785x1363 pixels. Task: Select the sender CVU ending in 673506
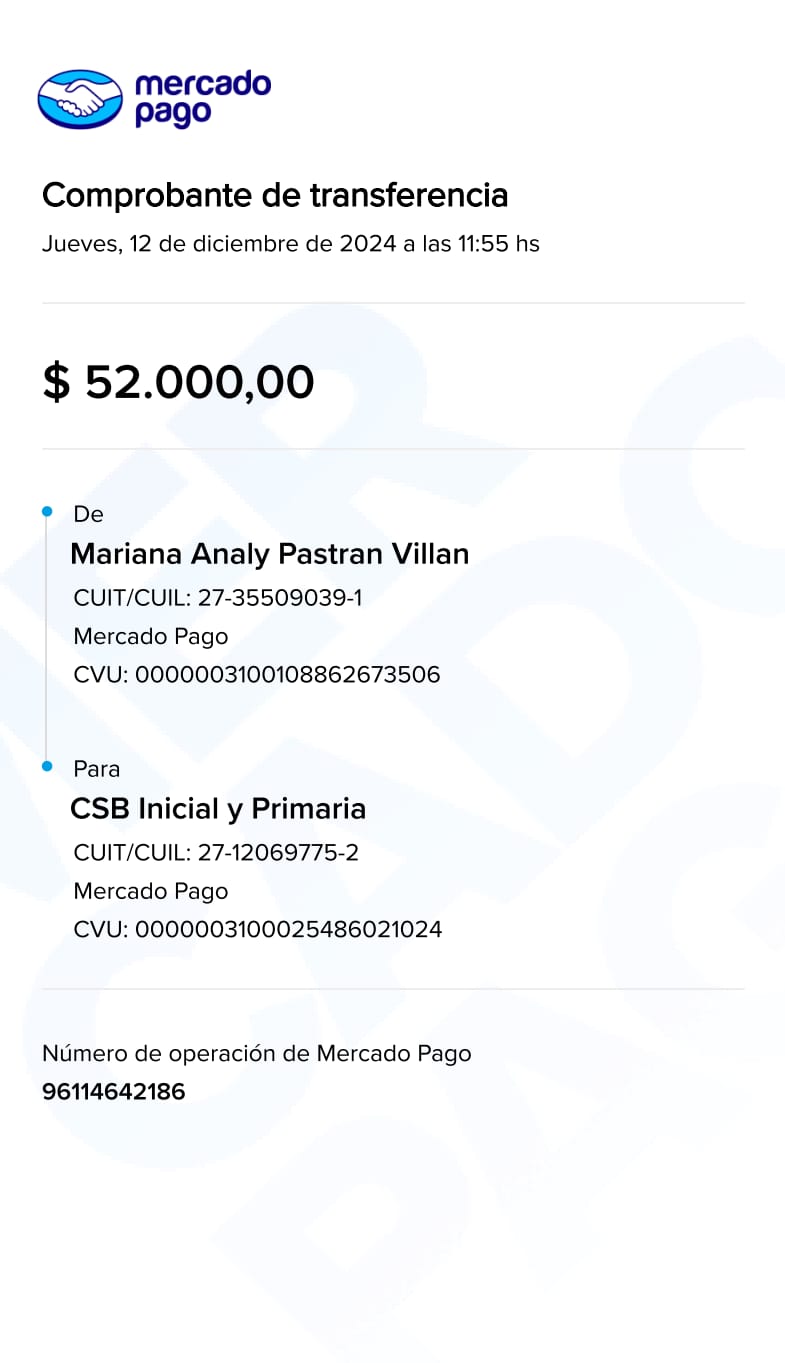(x=257, y=674)
